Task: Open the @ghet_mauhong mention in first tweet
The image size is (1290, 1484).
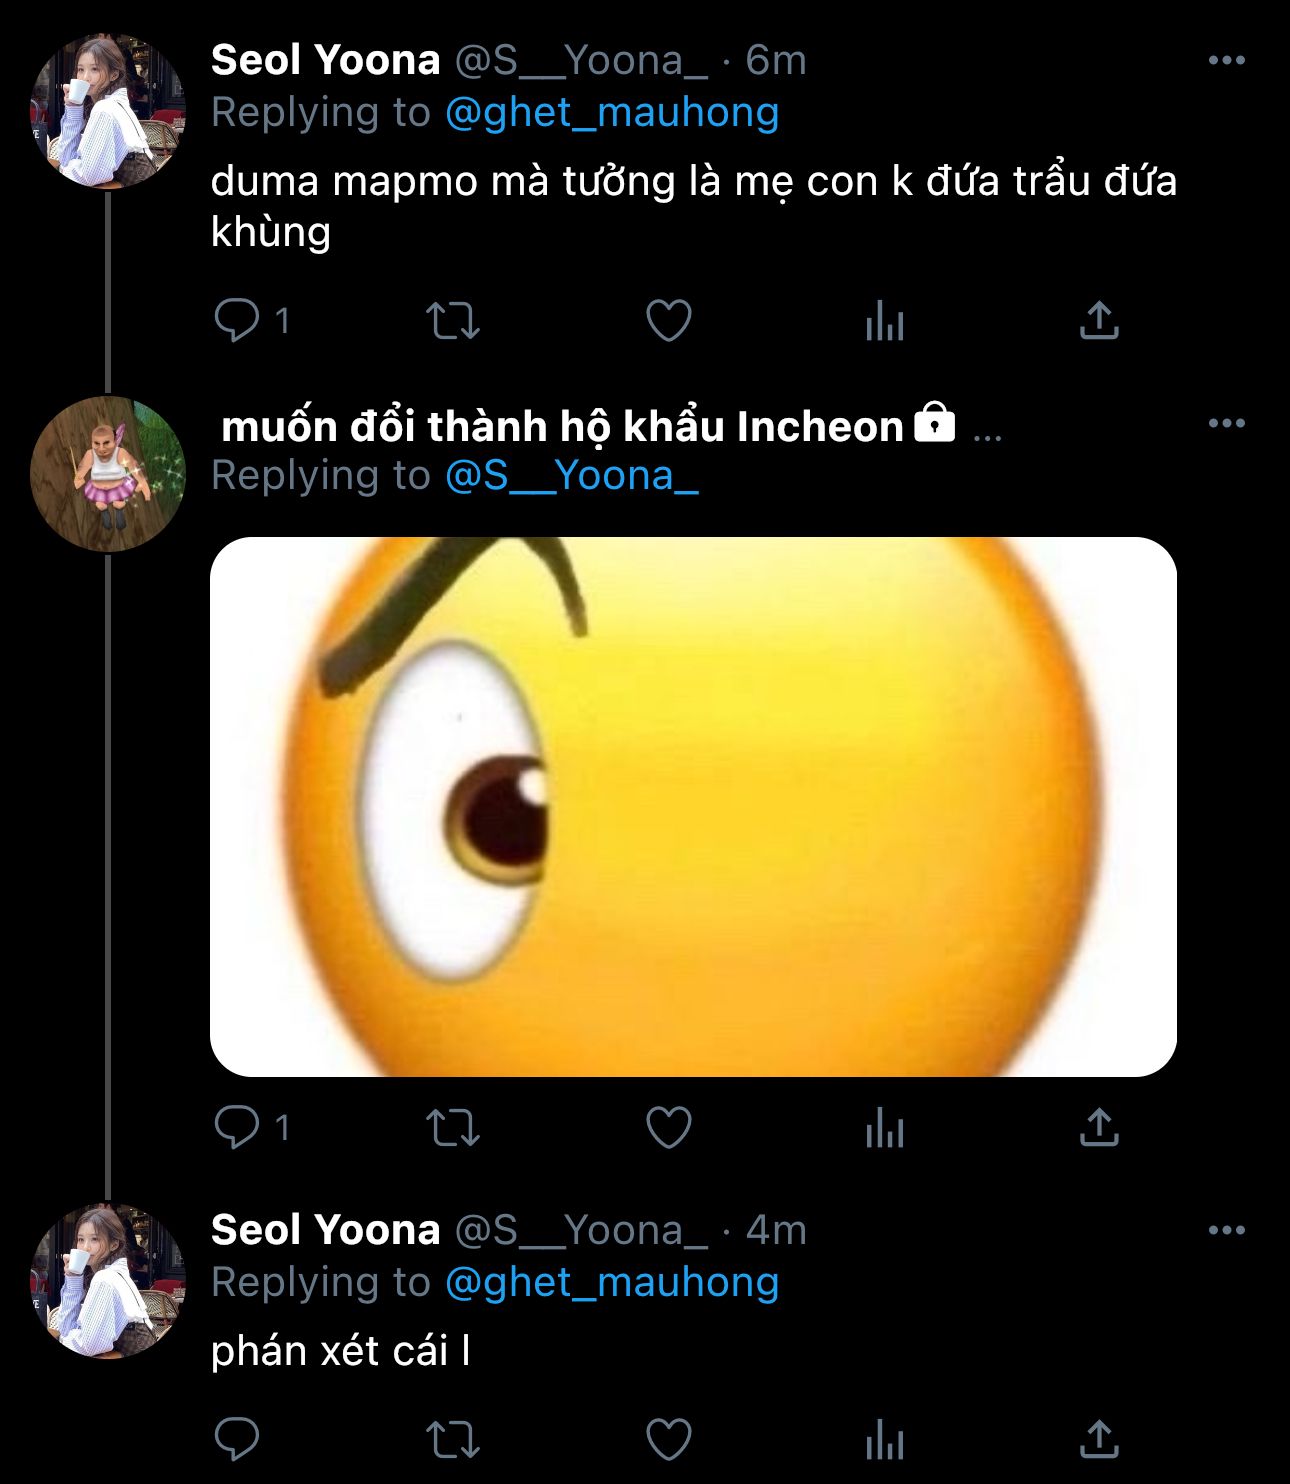Action: tap(611, 113)
